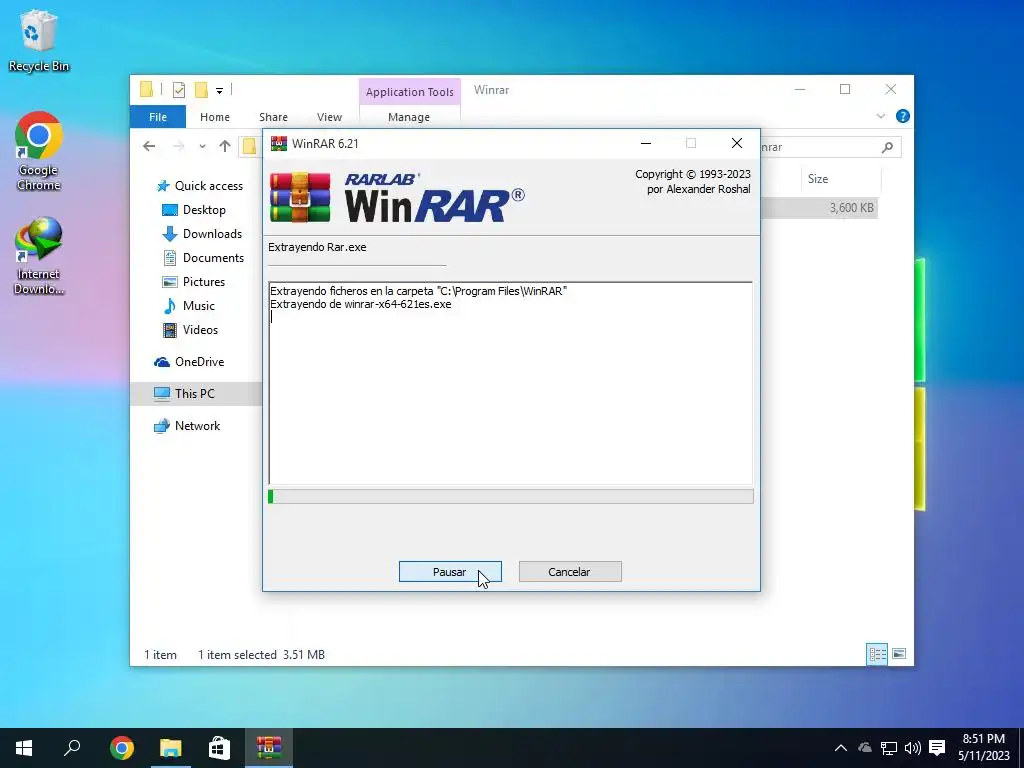Open the Share ribbon tab in Explorer
The width and height of the screenshot is (1024, 768).
(273, 117)
